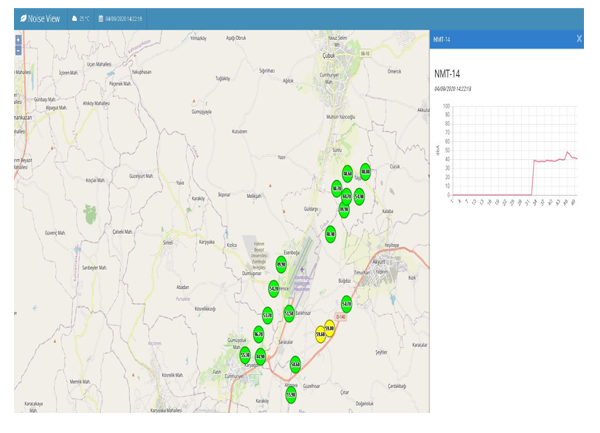Zoom out on the map
Image resolution: width=600 pixels, height=433 pixels.
18,50
